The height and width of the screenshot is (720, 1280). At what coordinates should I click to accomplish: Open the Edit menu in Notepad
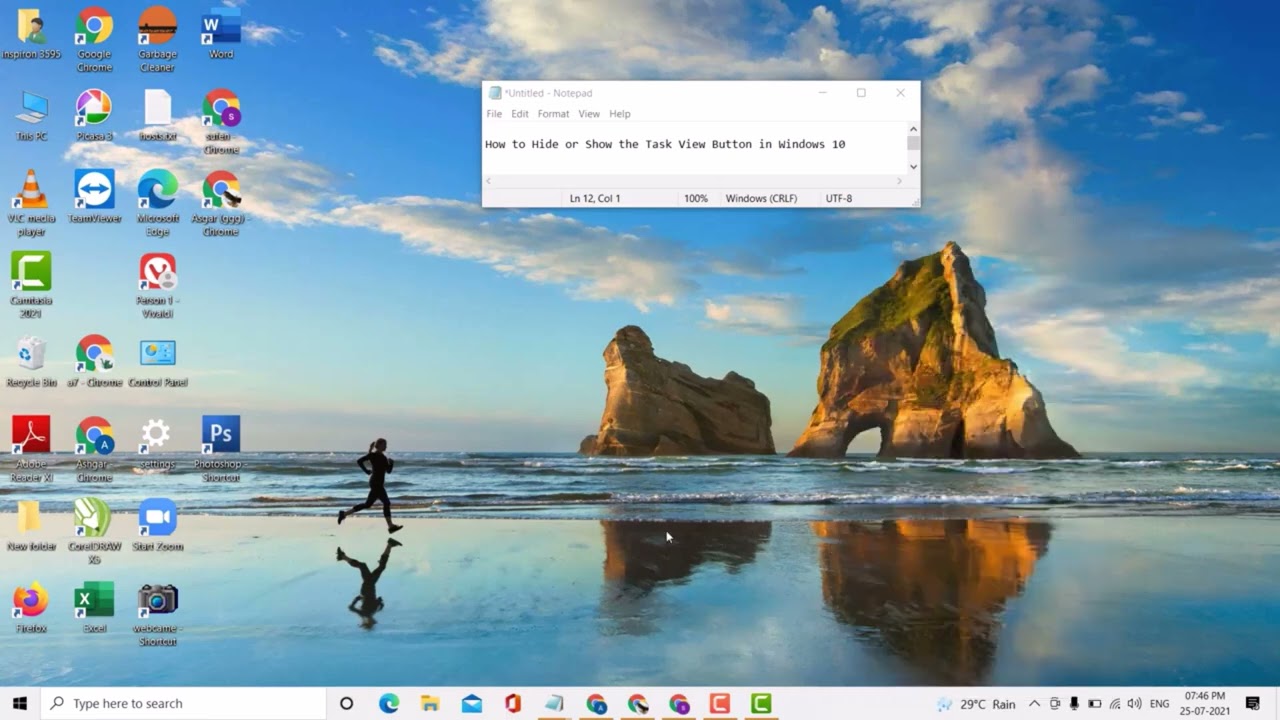[x=520, y=114]
